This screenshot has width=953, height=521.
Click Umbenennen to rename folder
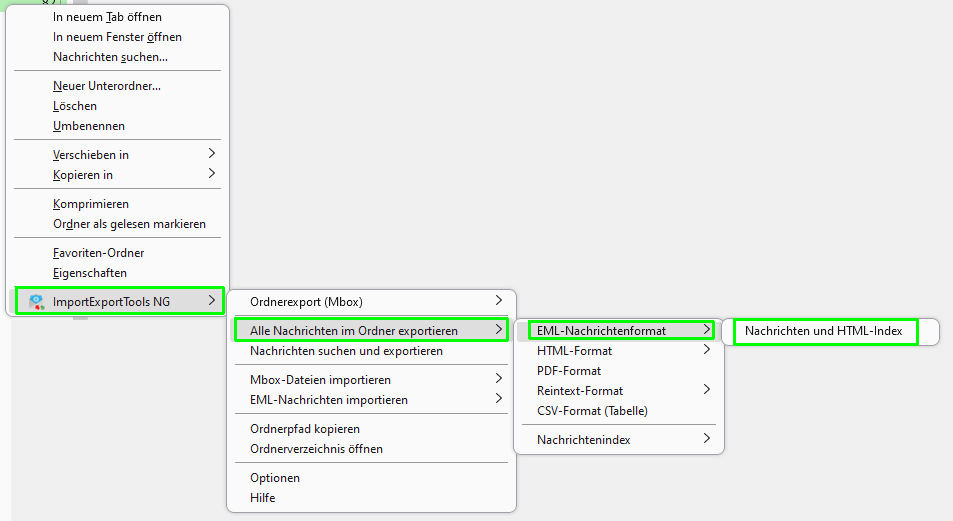[x=89, y=126]
